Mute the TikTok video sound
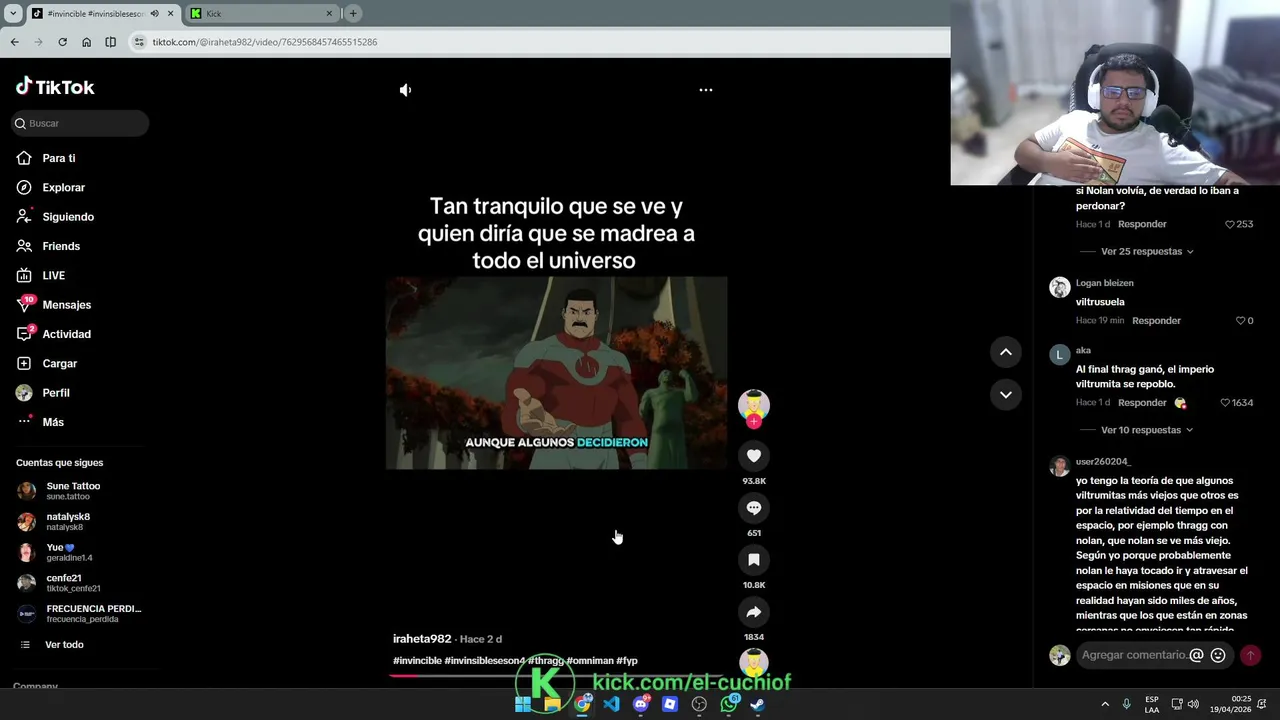Image resolution: width=1280 pixels, height=720 pixels. pos(405,90)
